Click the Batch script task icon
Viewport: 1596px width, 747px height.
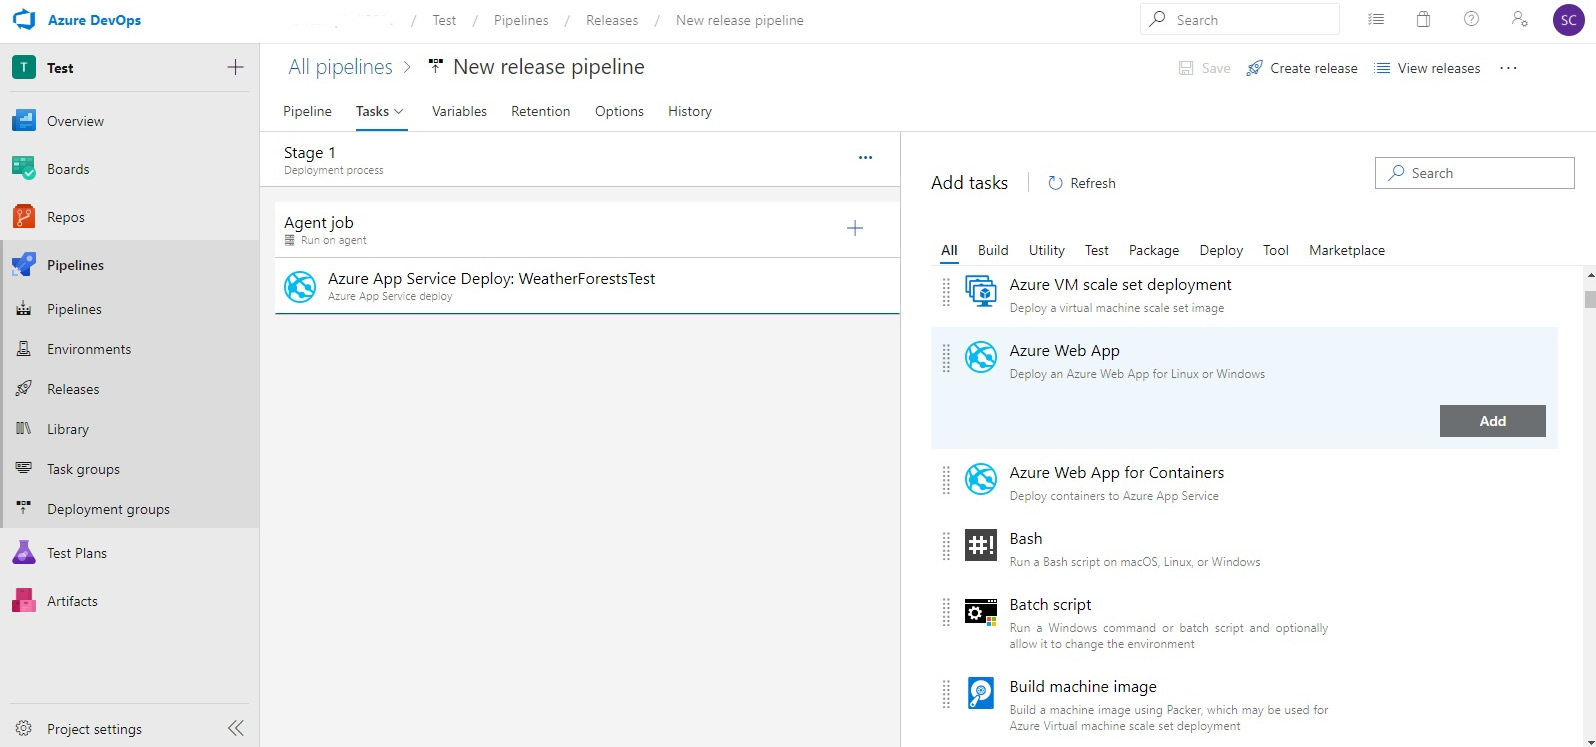coord(981,611)
